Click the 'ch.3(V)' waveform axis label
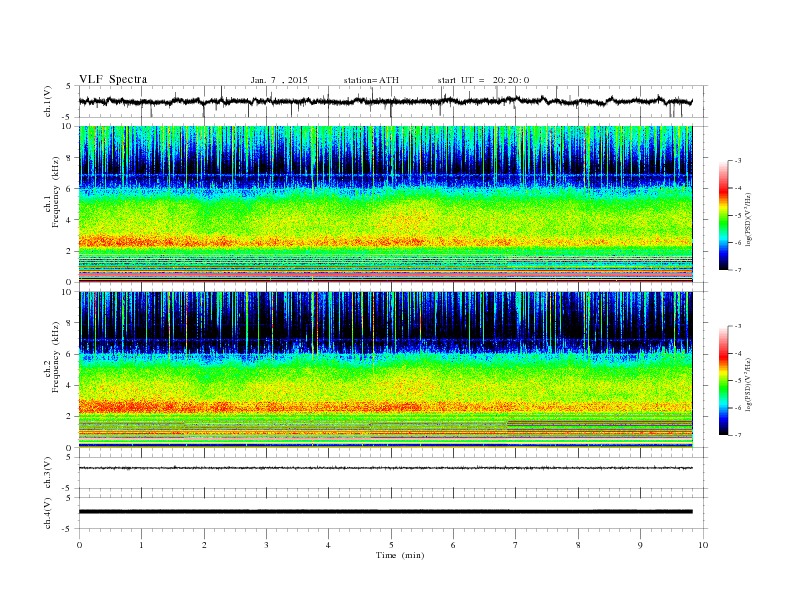The width and height of the screenshot is (792, 612). (x=48, y=473)
